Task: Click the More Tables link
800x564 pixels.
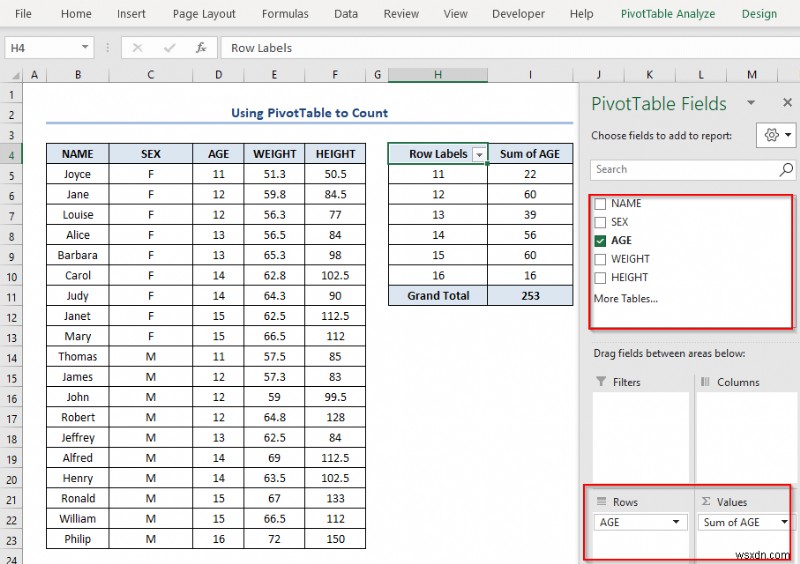Action: (626, 299)
